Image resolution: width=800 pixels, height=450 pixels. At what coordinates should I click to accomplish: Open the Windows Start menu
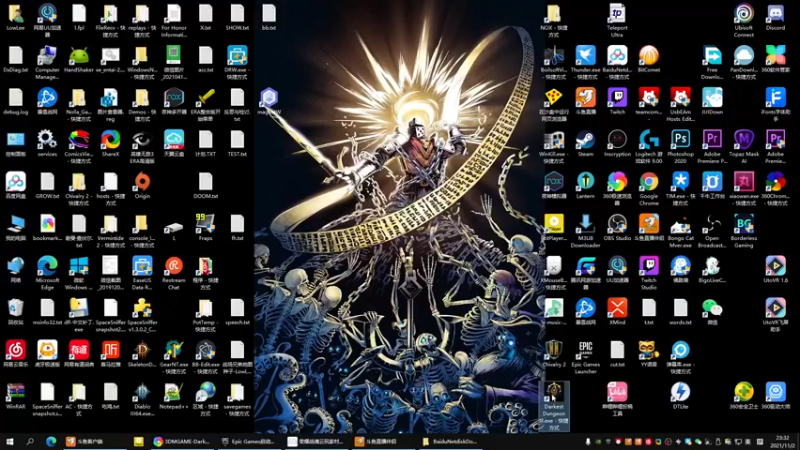click(x=9, y=441)
